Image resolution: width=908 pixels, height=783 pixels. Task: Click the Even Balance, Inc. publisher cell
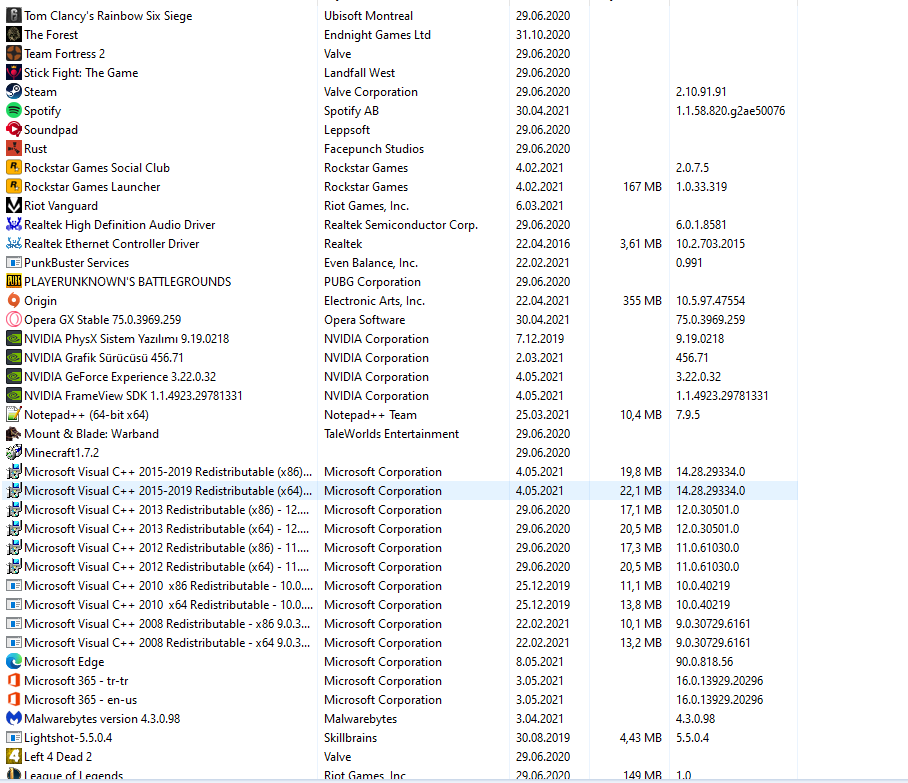(x=371, y=263)
